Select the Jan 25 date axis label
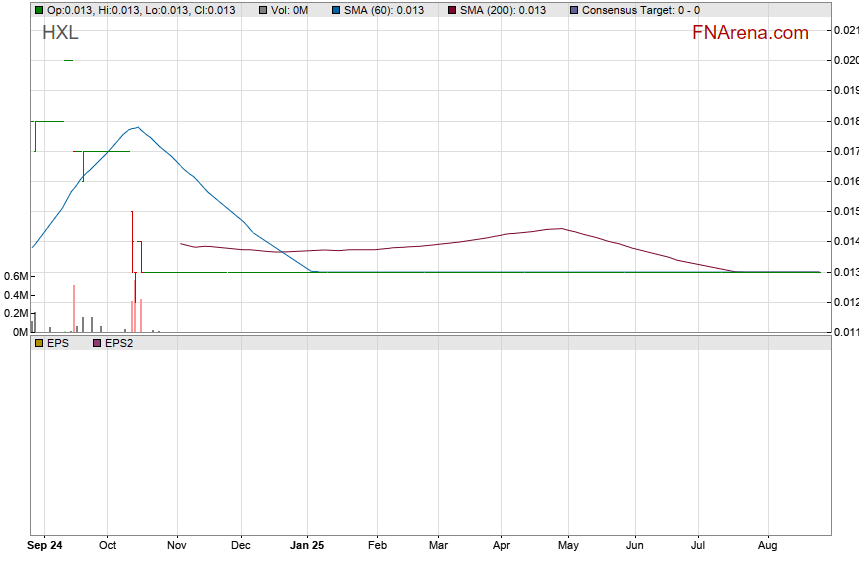 (307, 546)
